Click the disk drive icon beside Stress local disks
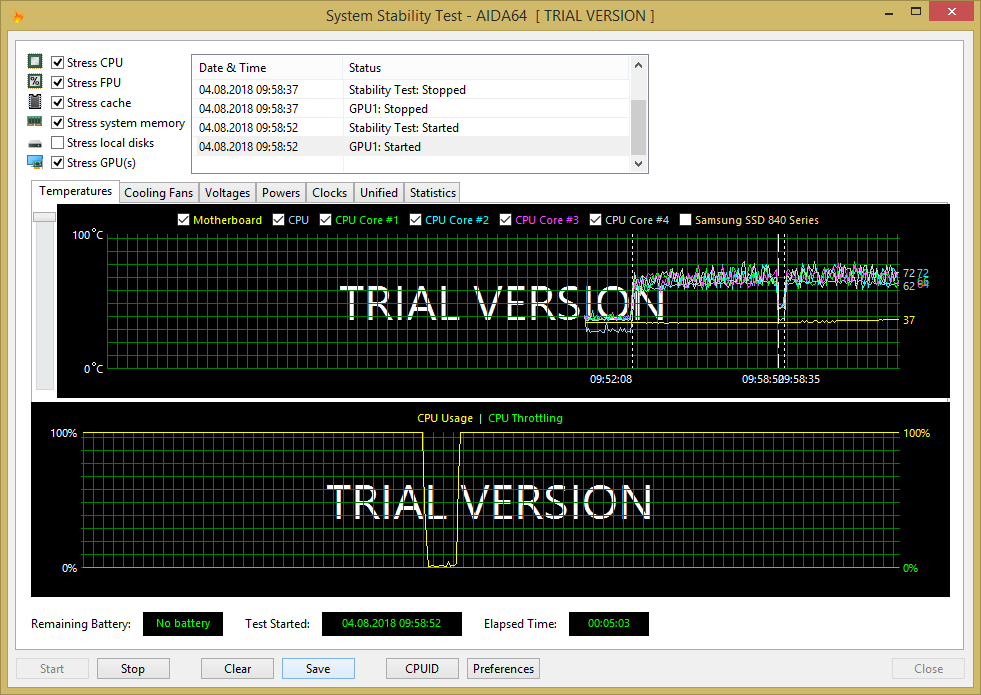This screenshot has width=981, height=695. pos(35,144)
